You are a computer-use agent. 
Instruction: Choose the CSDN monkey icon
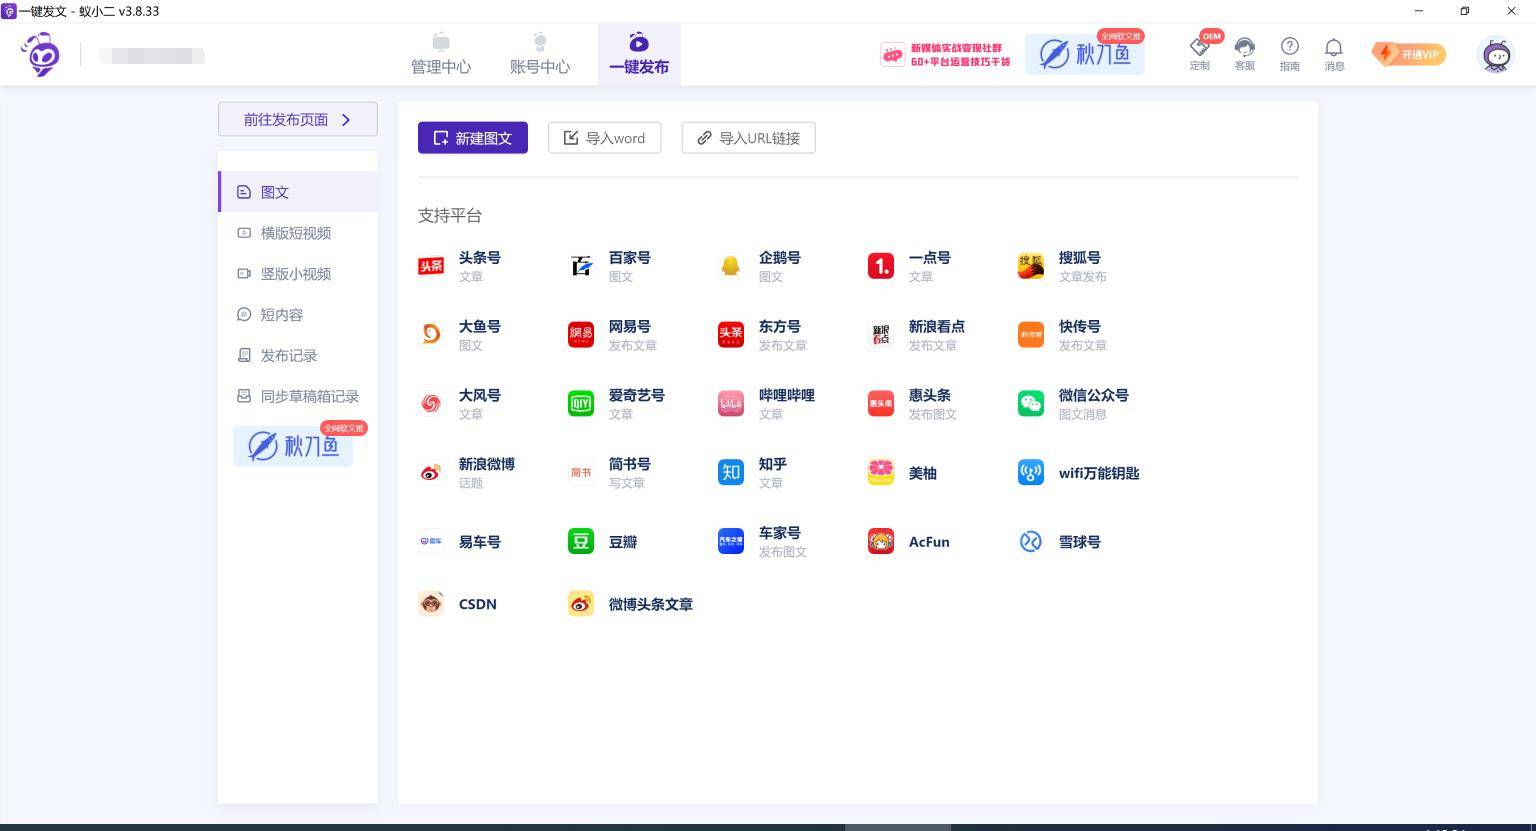[x=431, y=604]
